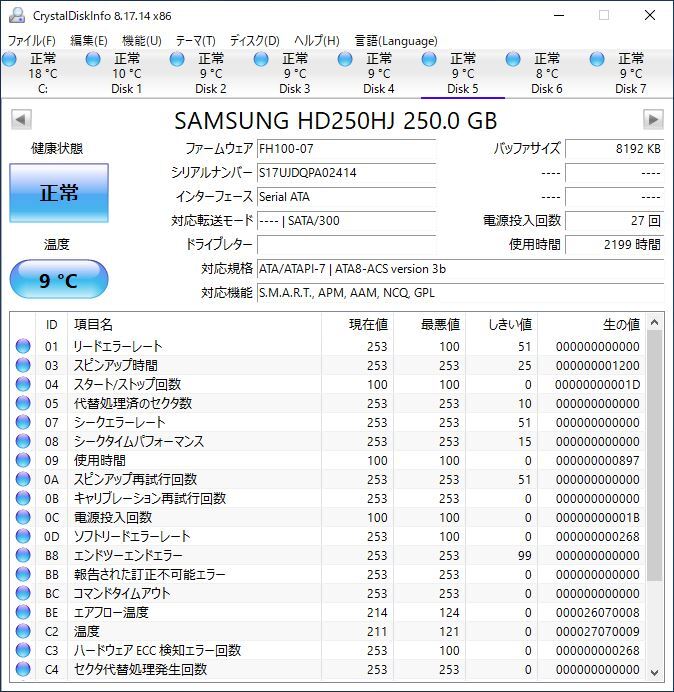Click status orb for ID 0B キャリブレーション再試行回数
Image resolution: width=674 pixels, height=692 pixels.
23,498
